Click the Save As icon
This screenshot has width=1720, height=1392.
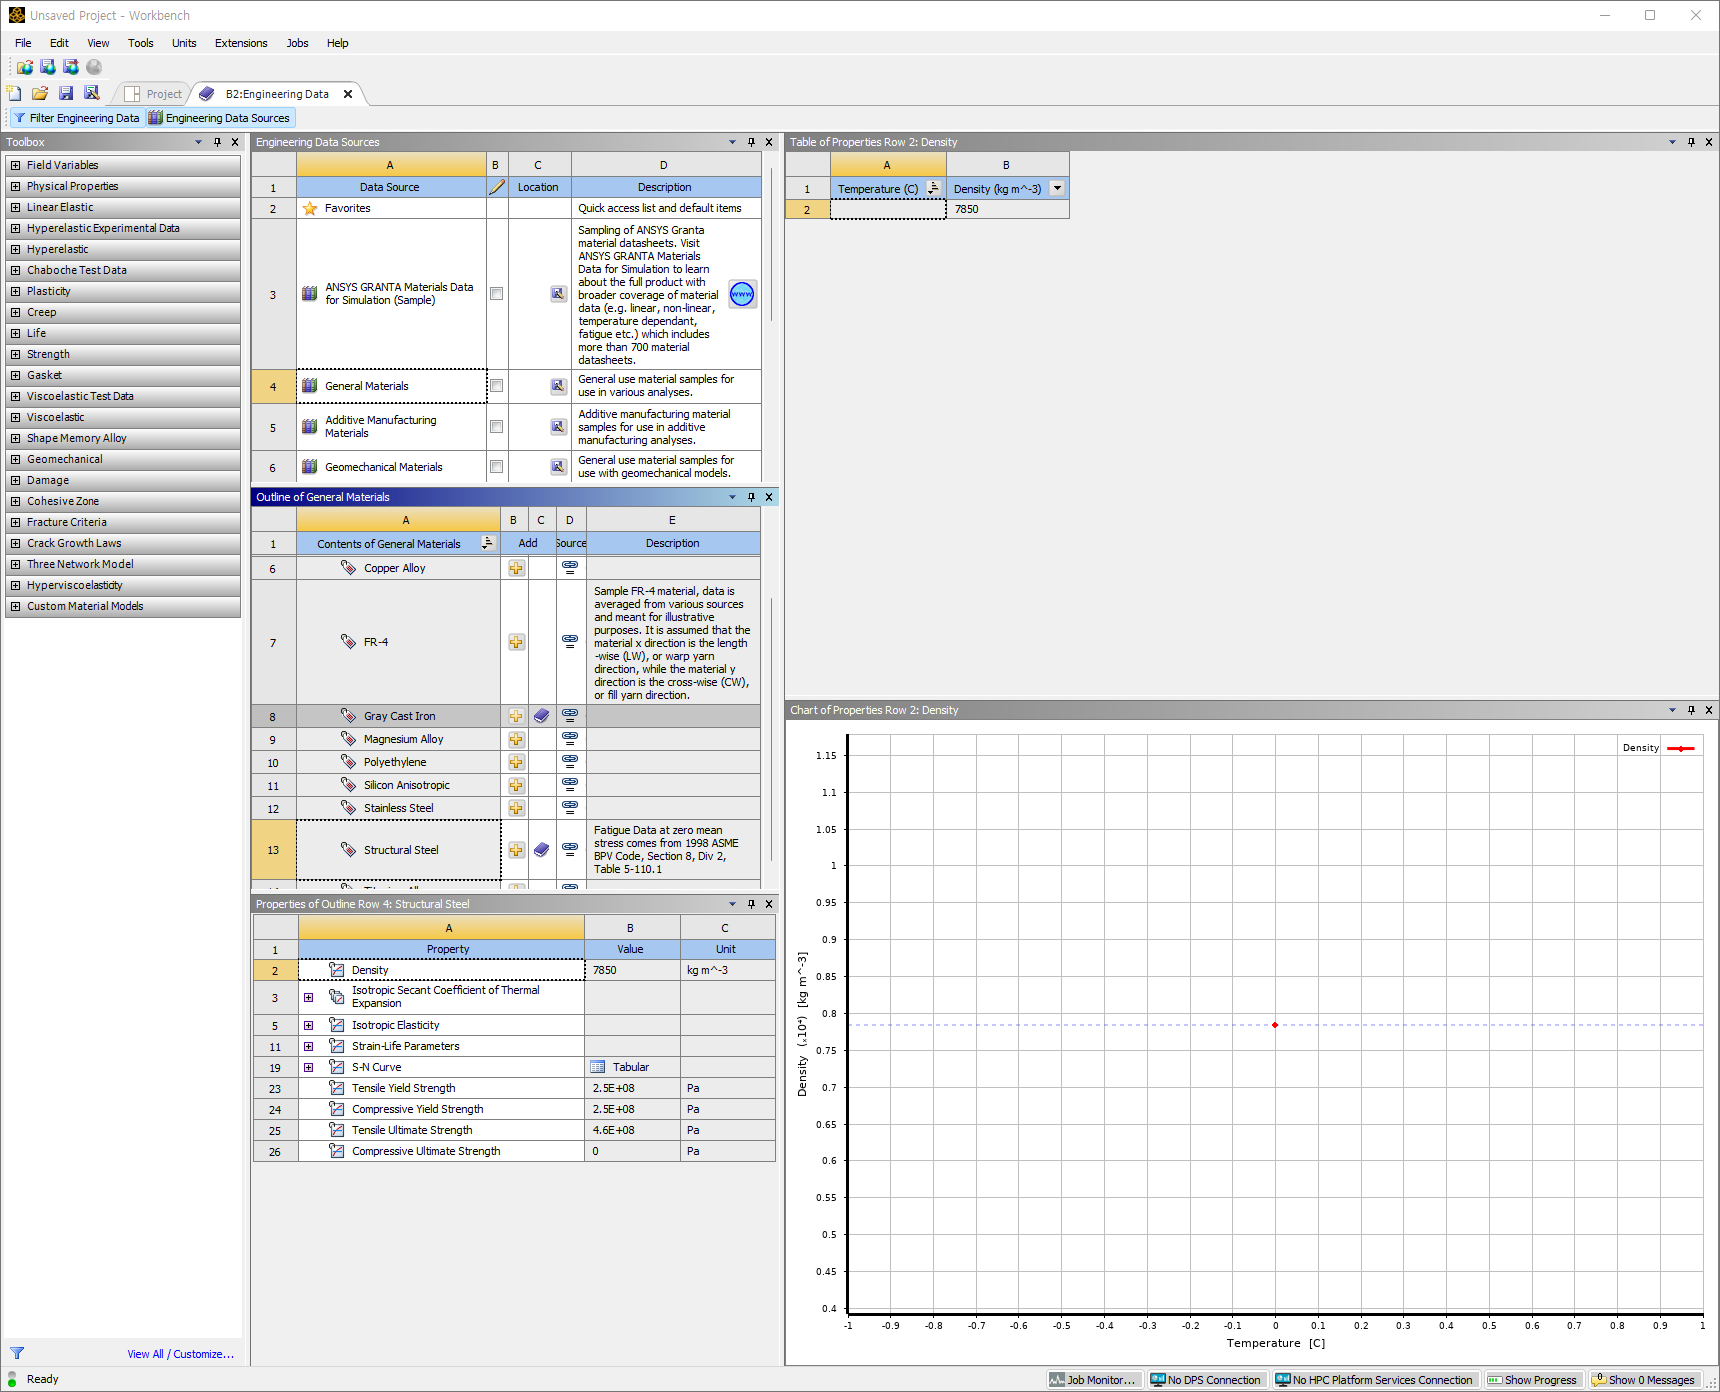pos(92,93)
